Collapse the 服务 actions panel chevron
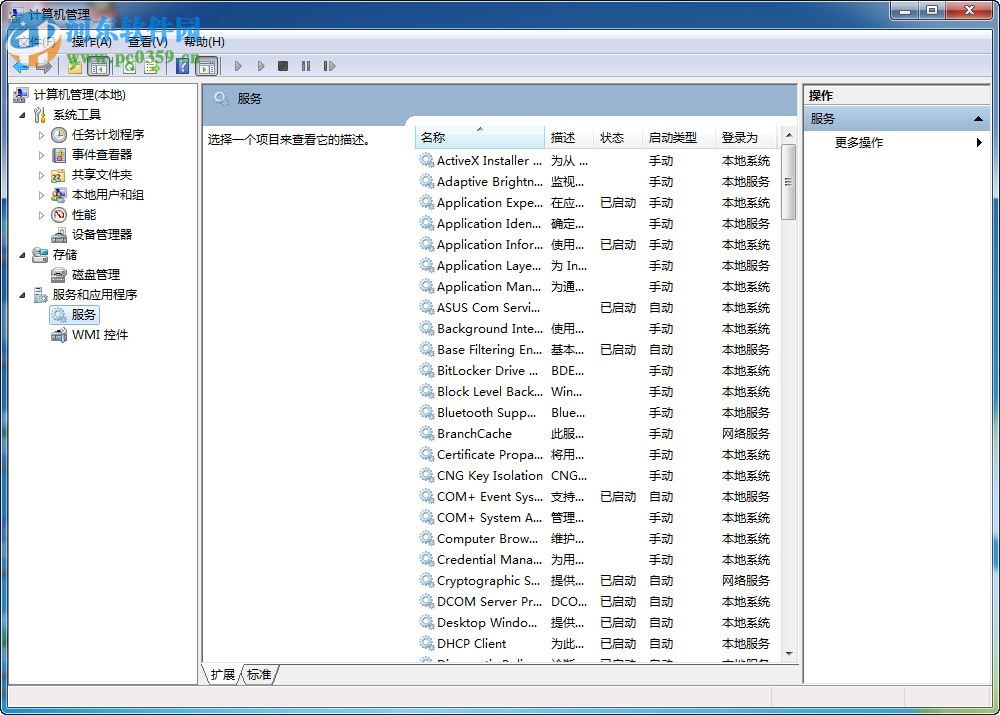 tap(977, 117)
